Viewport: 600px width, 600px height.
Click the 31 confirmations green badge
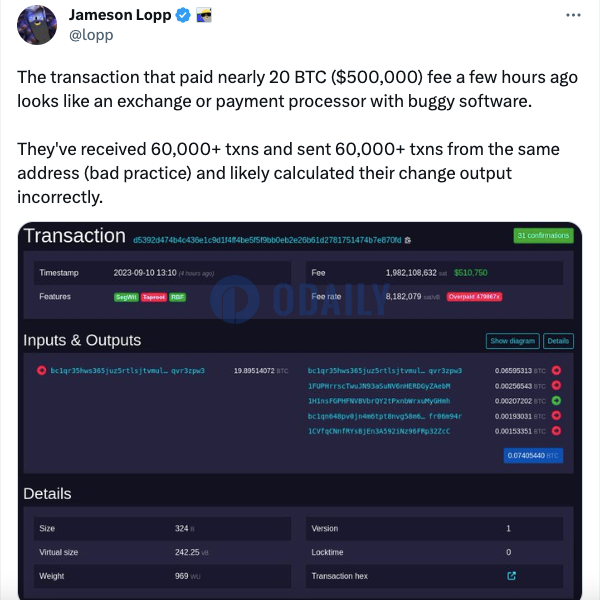click(543, 235)
